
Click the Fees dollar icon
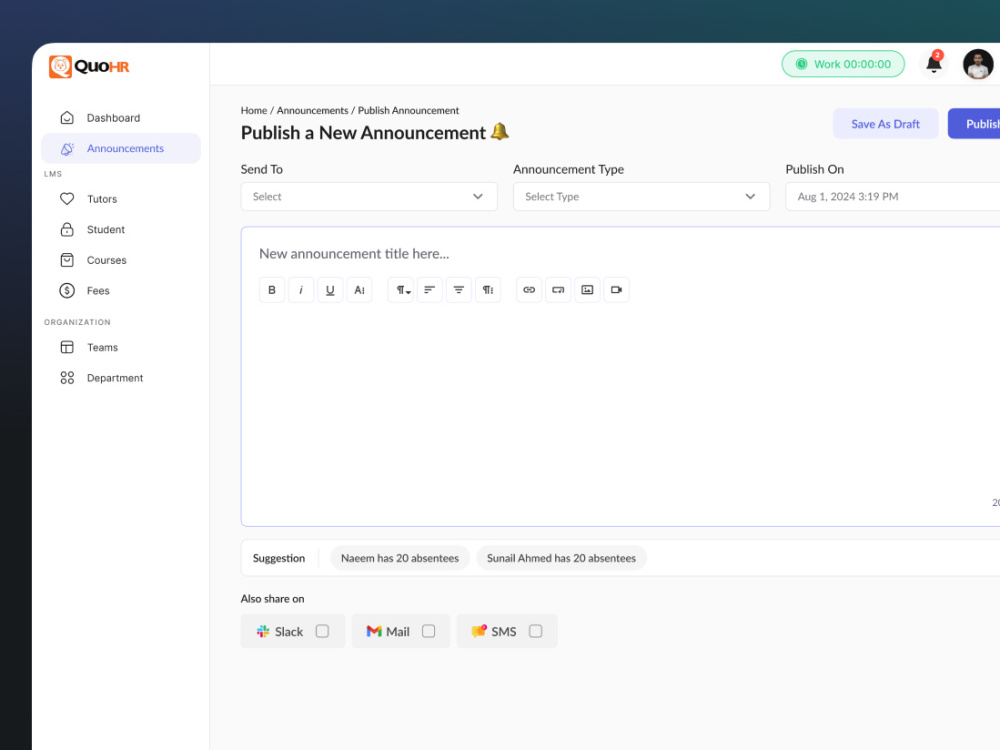point(67,291)
